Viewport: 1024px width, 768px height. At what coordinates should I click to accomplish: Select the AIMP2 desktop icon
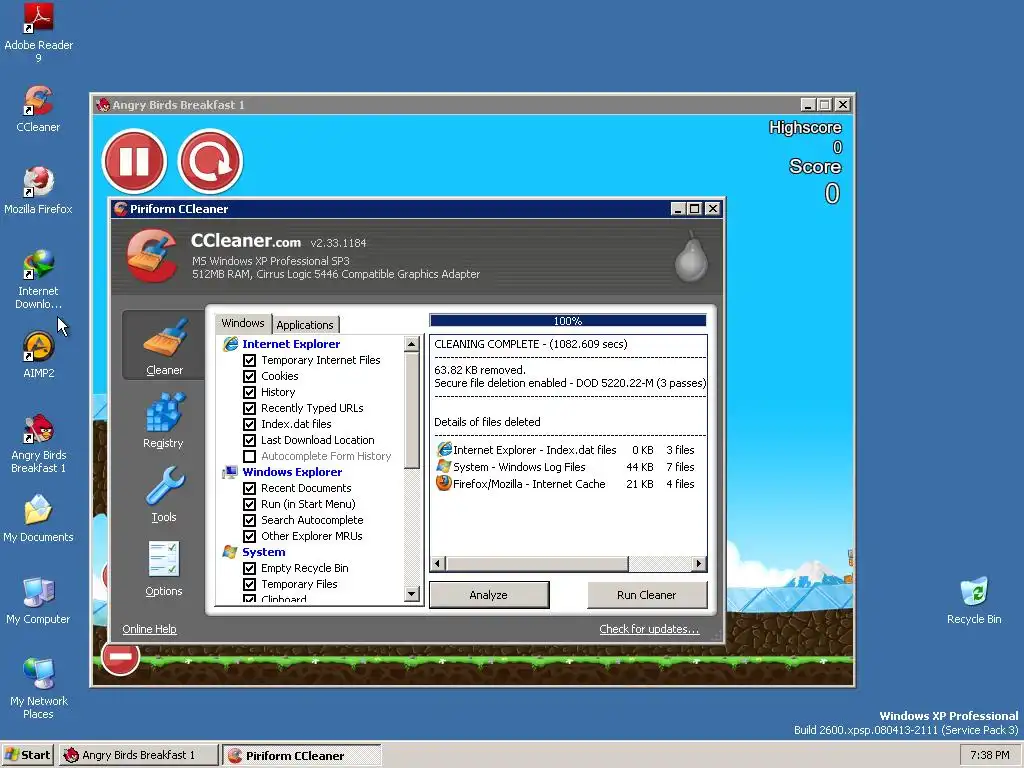point(38,355)
